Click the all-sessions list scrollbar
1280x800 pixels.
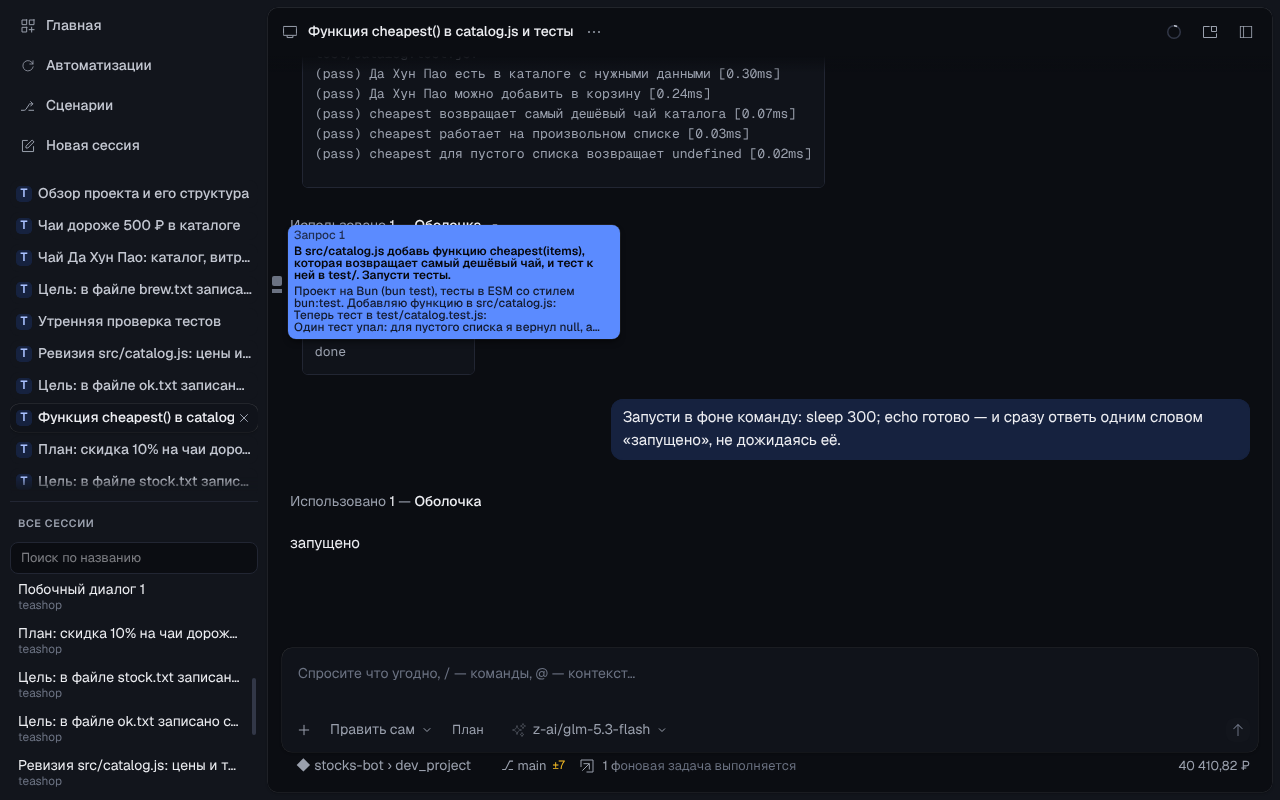click(x=253, y=705)
